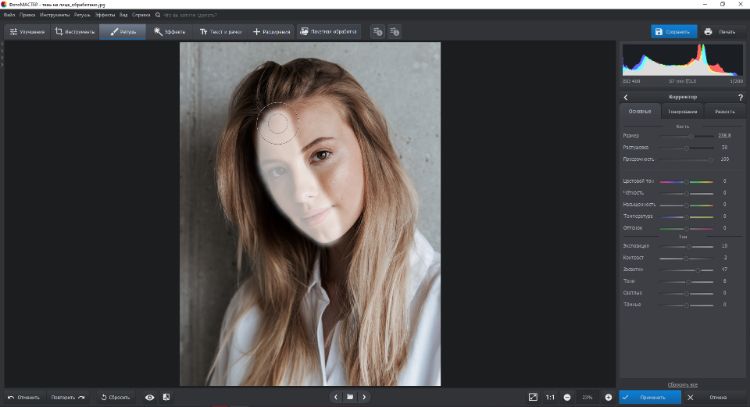750x407 pixels.
Task: Open the Улучшения tab in the toolbar
Action: pyautogui.click(x=27, y=32)
